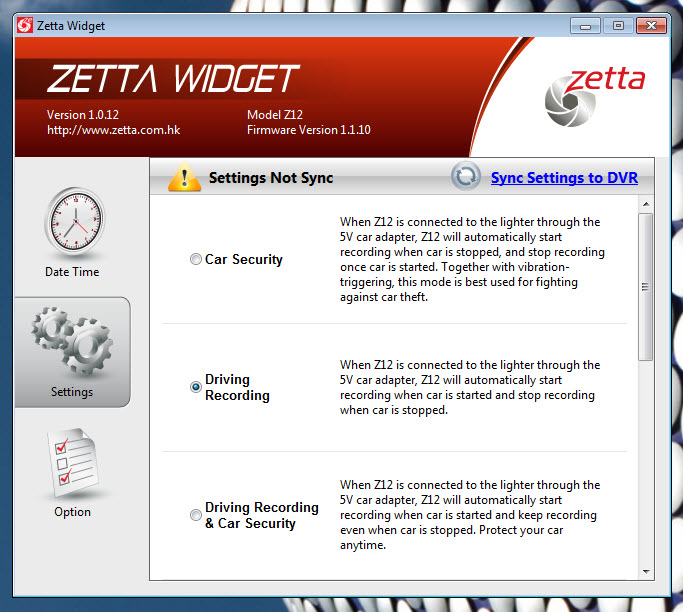The width and height of the screenshot is (683, 612).
Task: Click the Driving Recording & Car Security description
Action: pyautogui.click(x=470, y=515)
